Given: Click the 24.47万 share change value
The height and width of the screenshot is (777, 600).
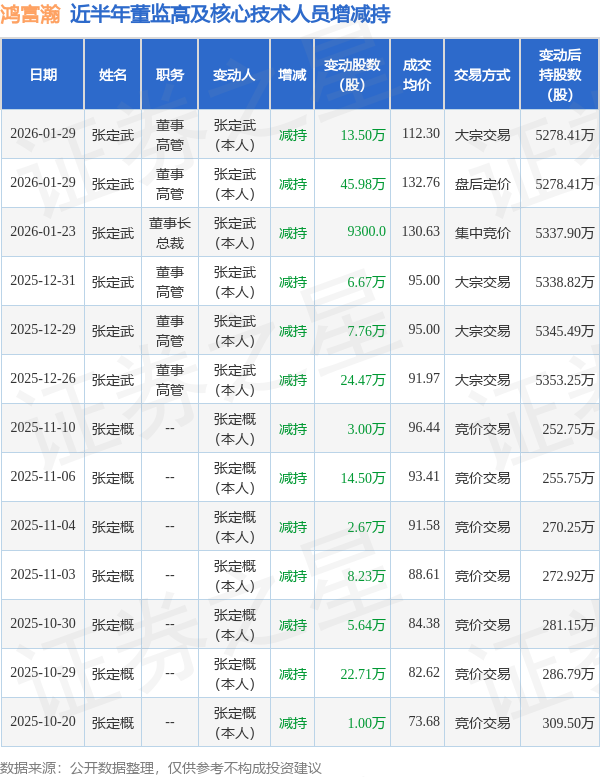Looking at the screenshot, I should 363,380.
